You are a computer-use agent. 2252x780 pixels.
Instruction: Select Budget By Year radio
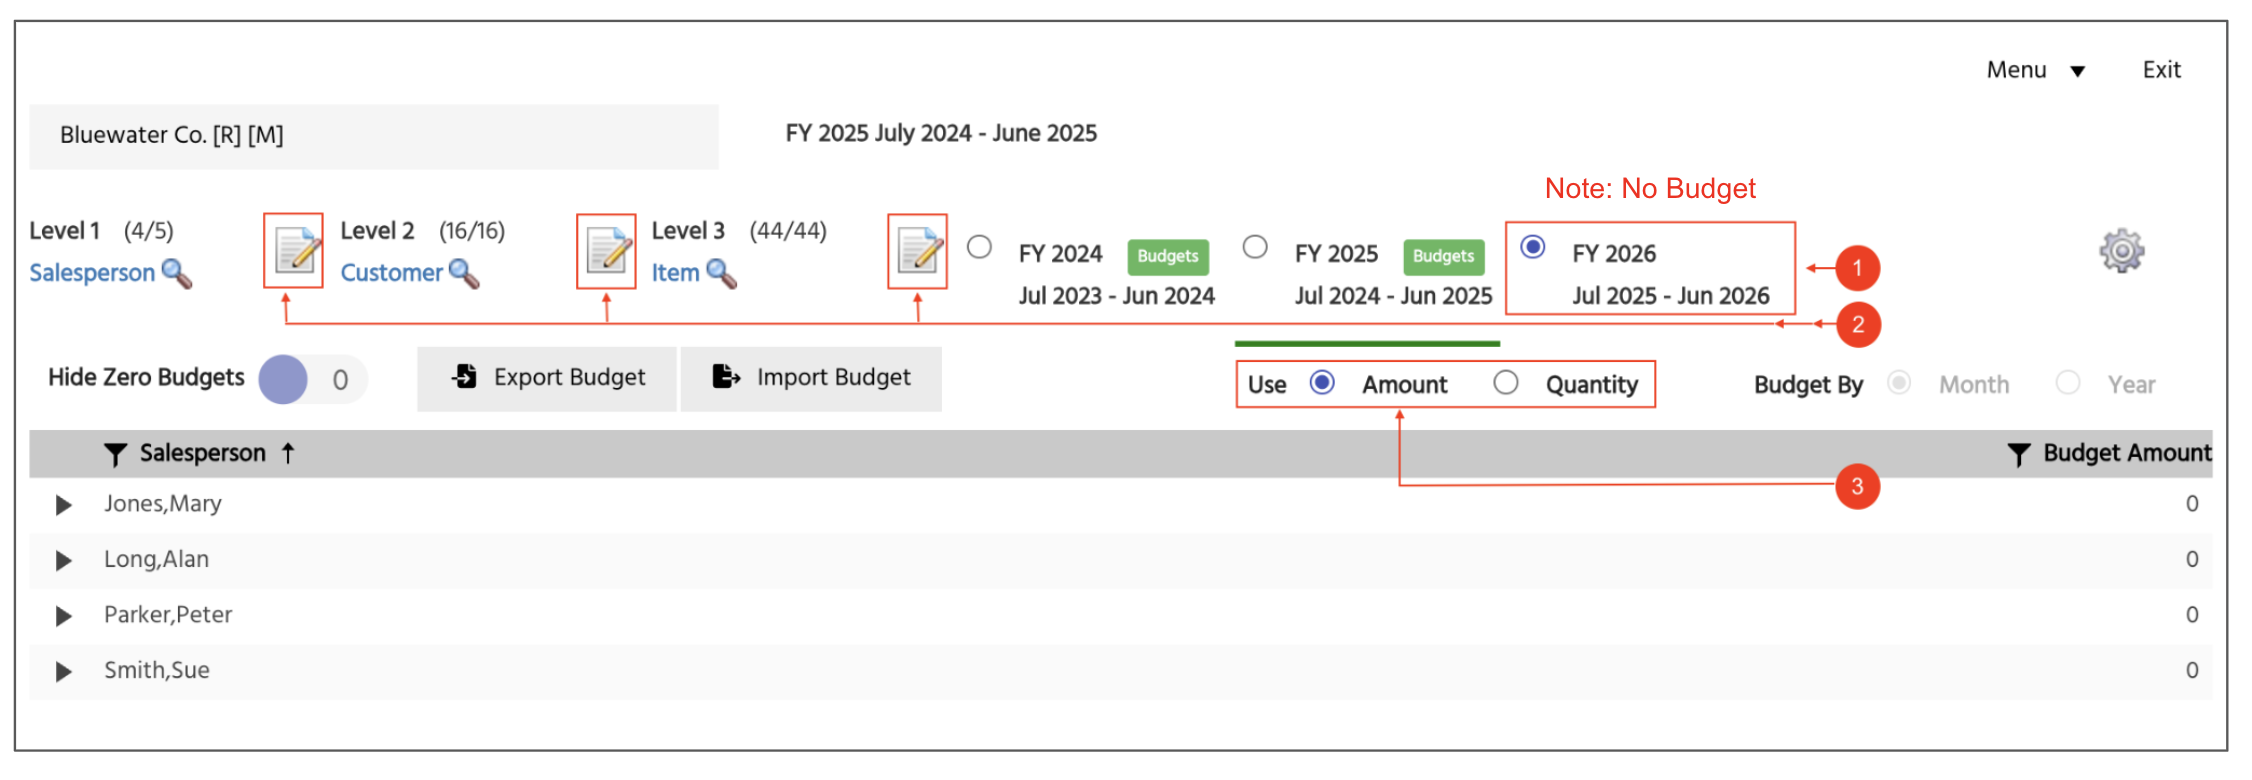point(2068,383)
